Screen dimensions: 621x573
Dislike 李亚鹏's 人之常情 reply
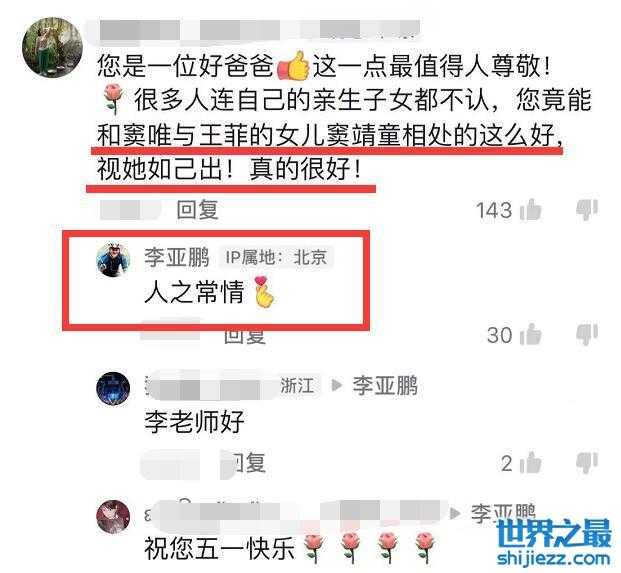pos(587,335)
